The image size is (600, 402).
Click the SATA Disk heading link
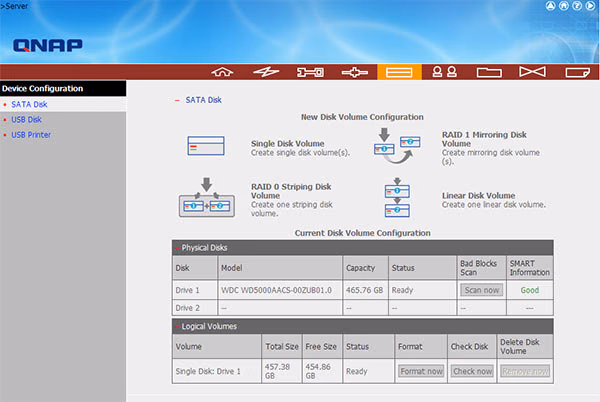204,100
